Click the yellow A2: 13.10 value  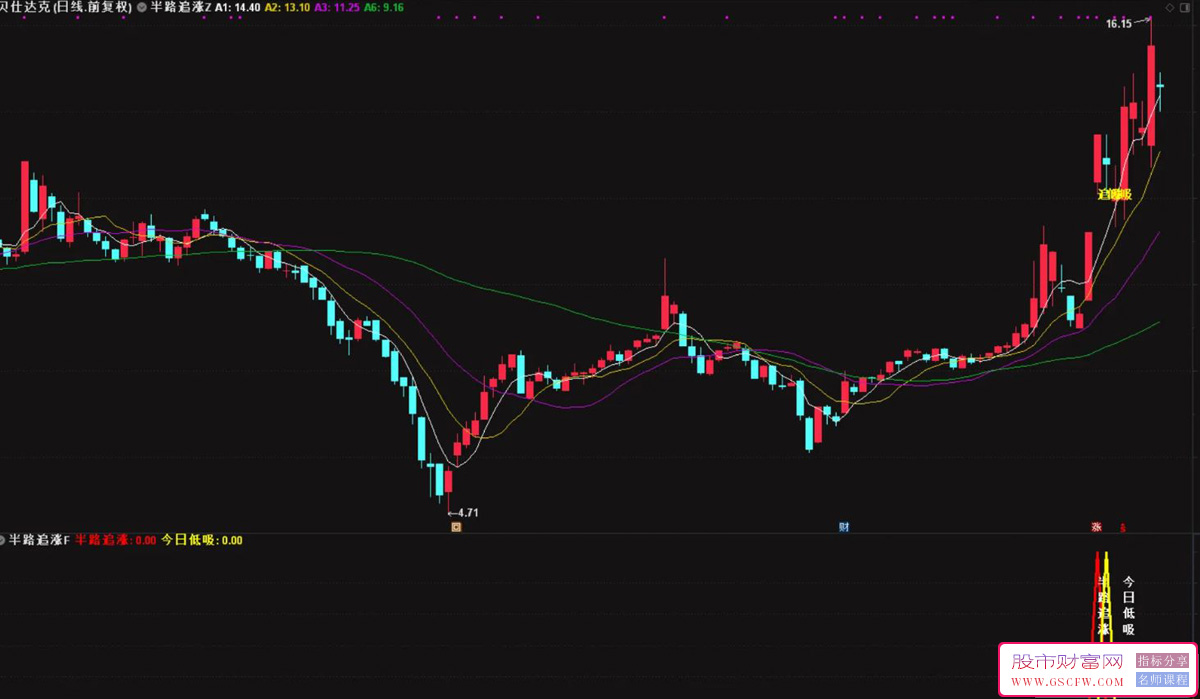coord(287,7)
